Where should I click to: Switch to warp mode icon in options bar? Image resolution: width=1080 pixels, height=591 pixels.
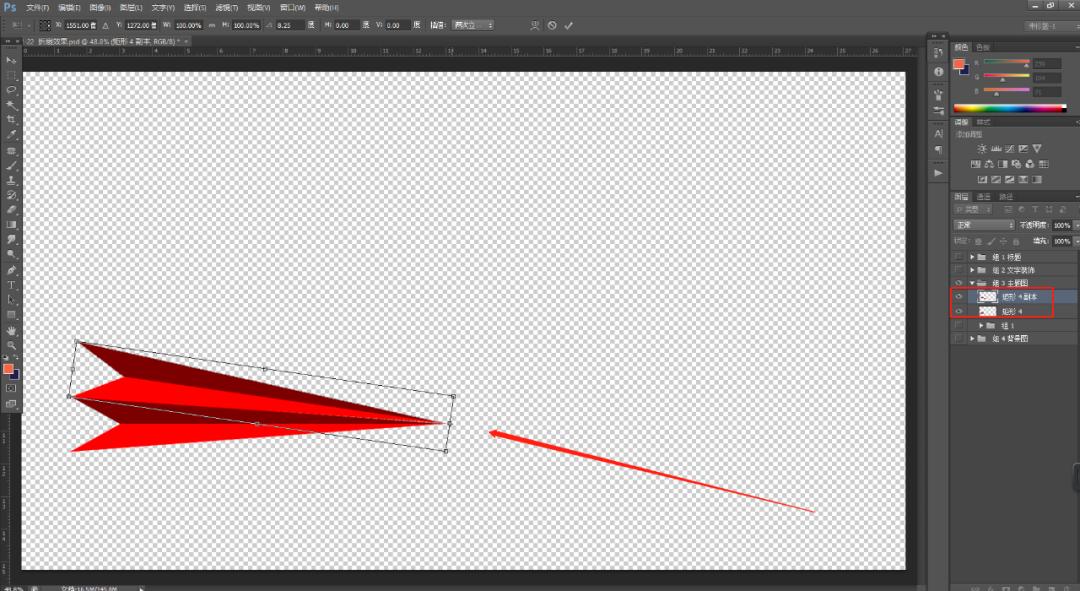point(534,25)
